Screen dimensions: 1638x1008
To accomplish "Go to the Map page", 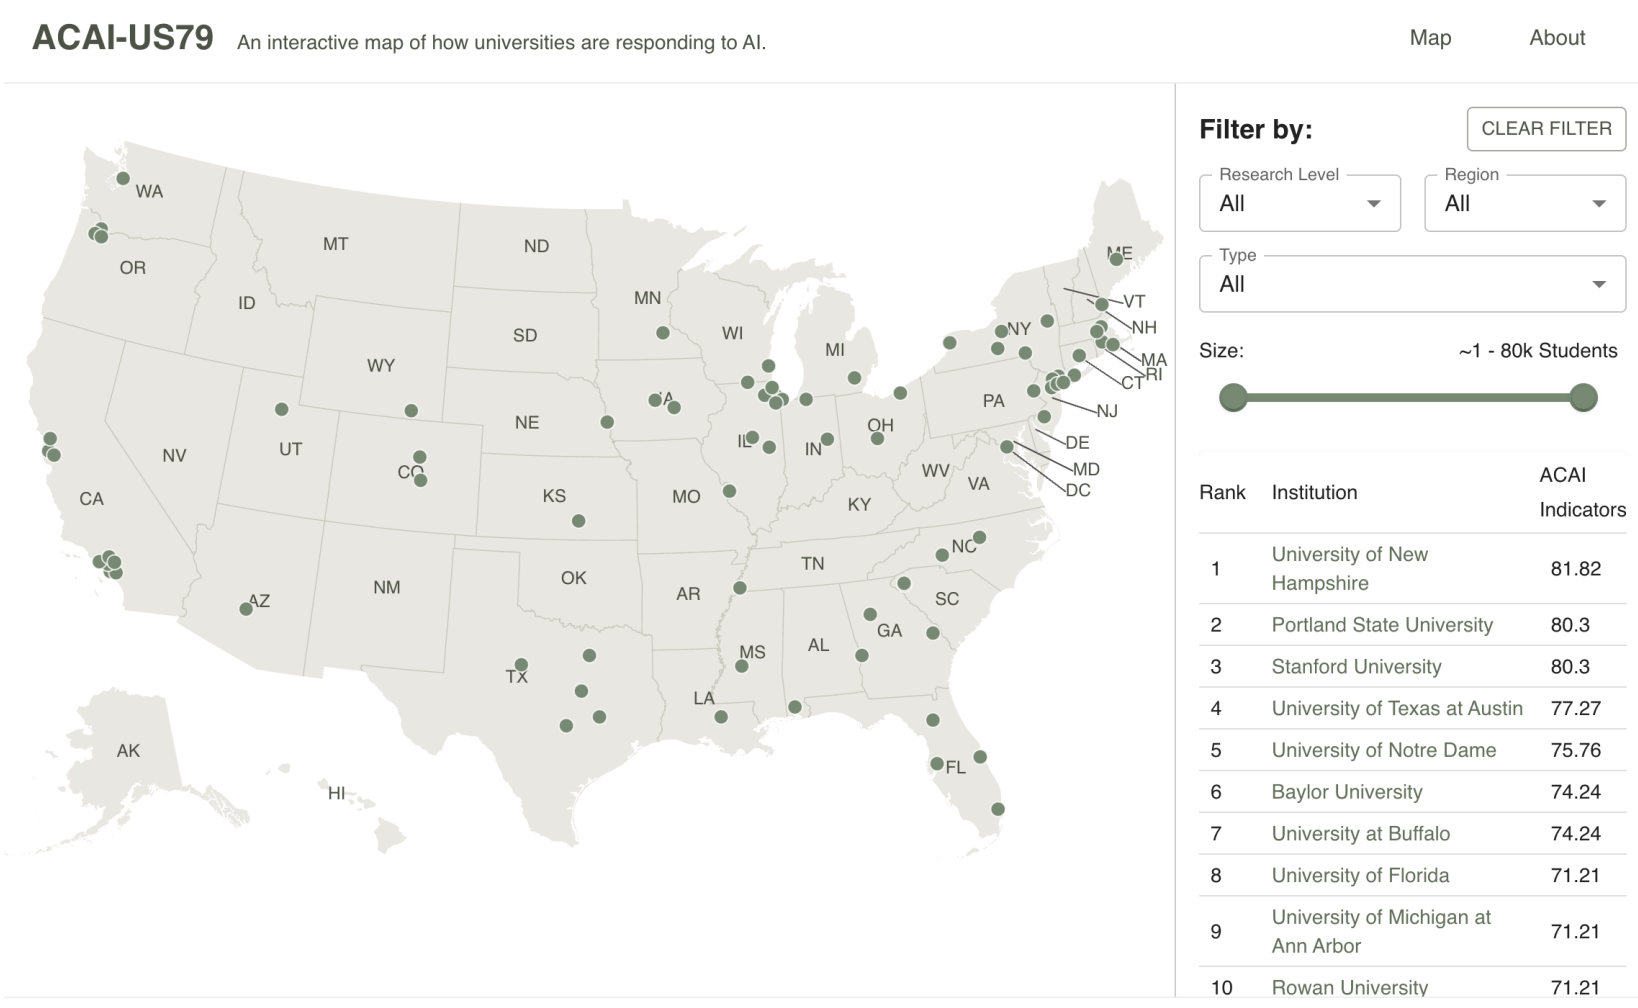I will [1430, 38].
